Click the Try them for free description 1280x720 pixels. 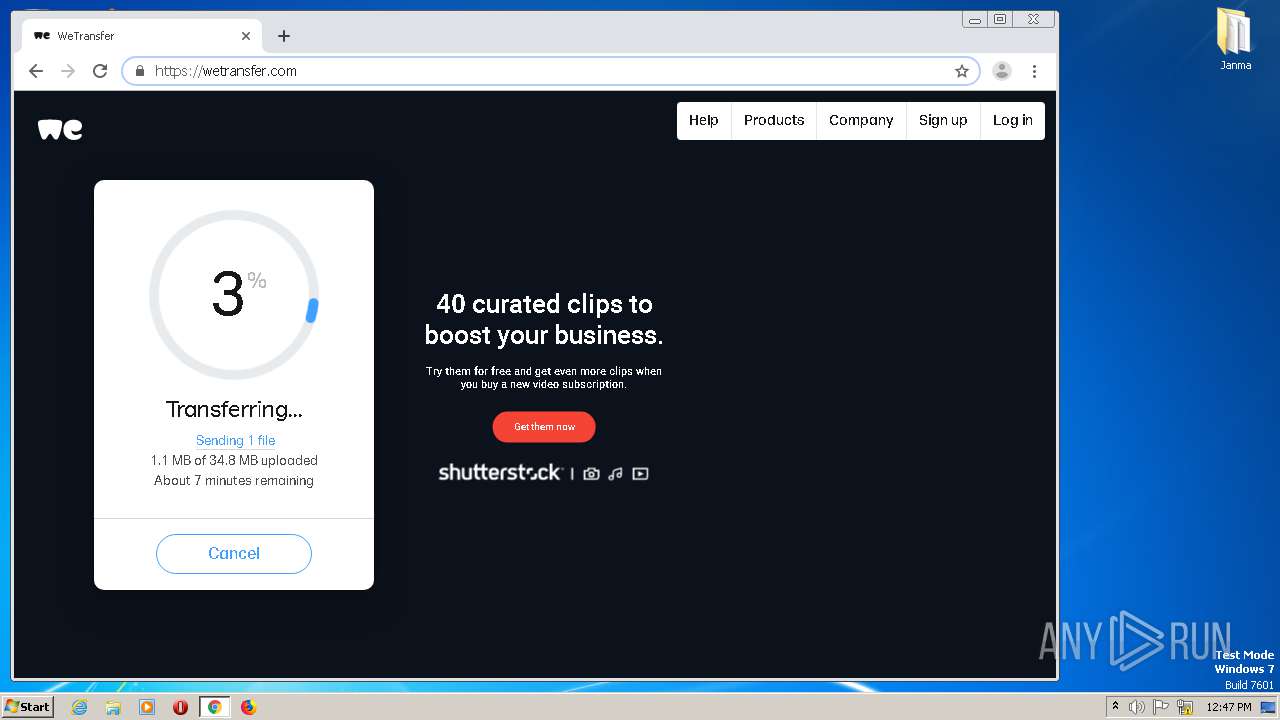tap(544, 377)
